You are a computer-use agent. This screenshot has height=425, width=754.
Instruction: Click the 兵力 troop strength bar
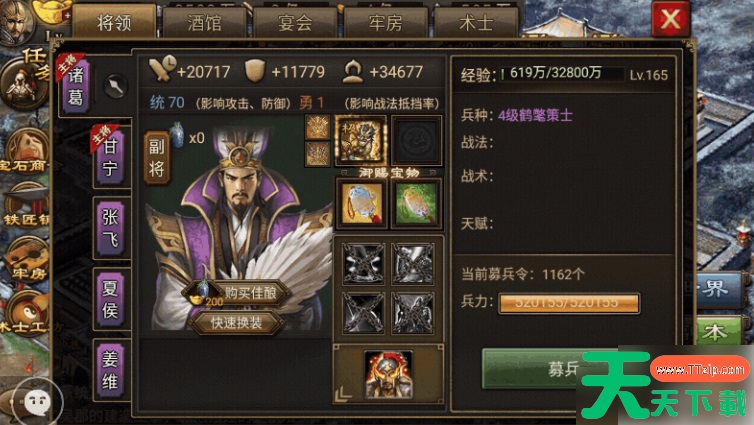tap(569, 303)
